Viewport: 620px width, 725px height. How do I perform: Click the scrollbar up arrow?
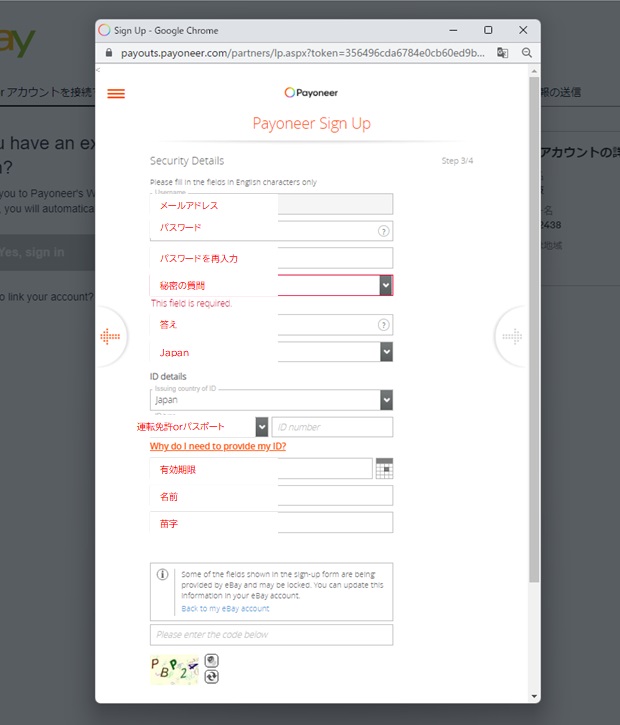point(534,71)
